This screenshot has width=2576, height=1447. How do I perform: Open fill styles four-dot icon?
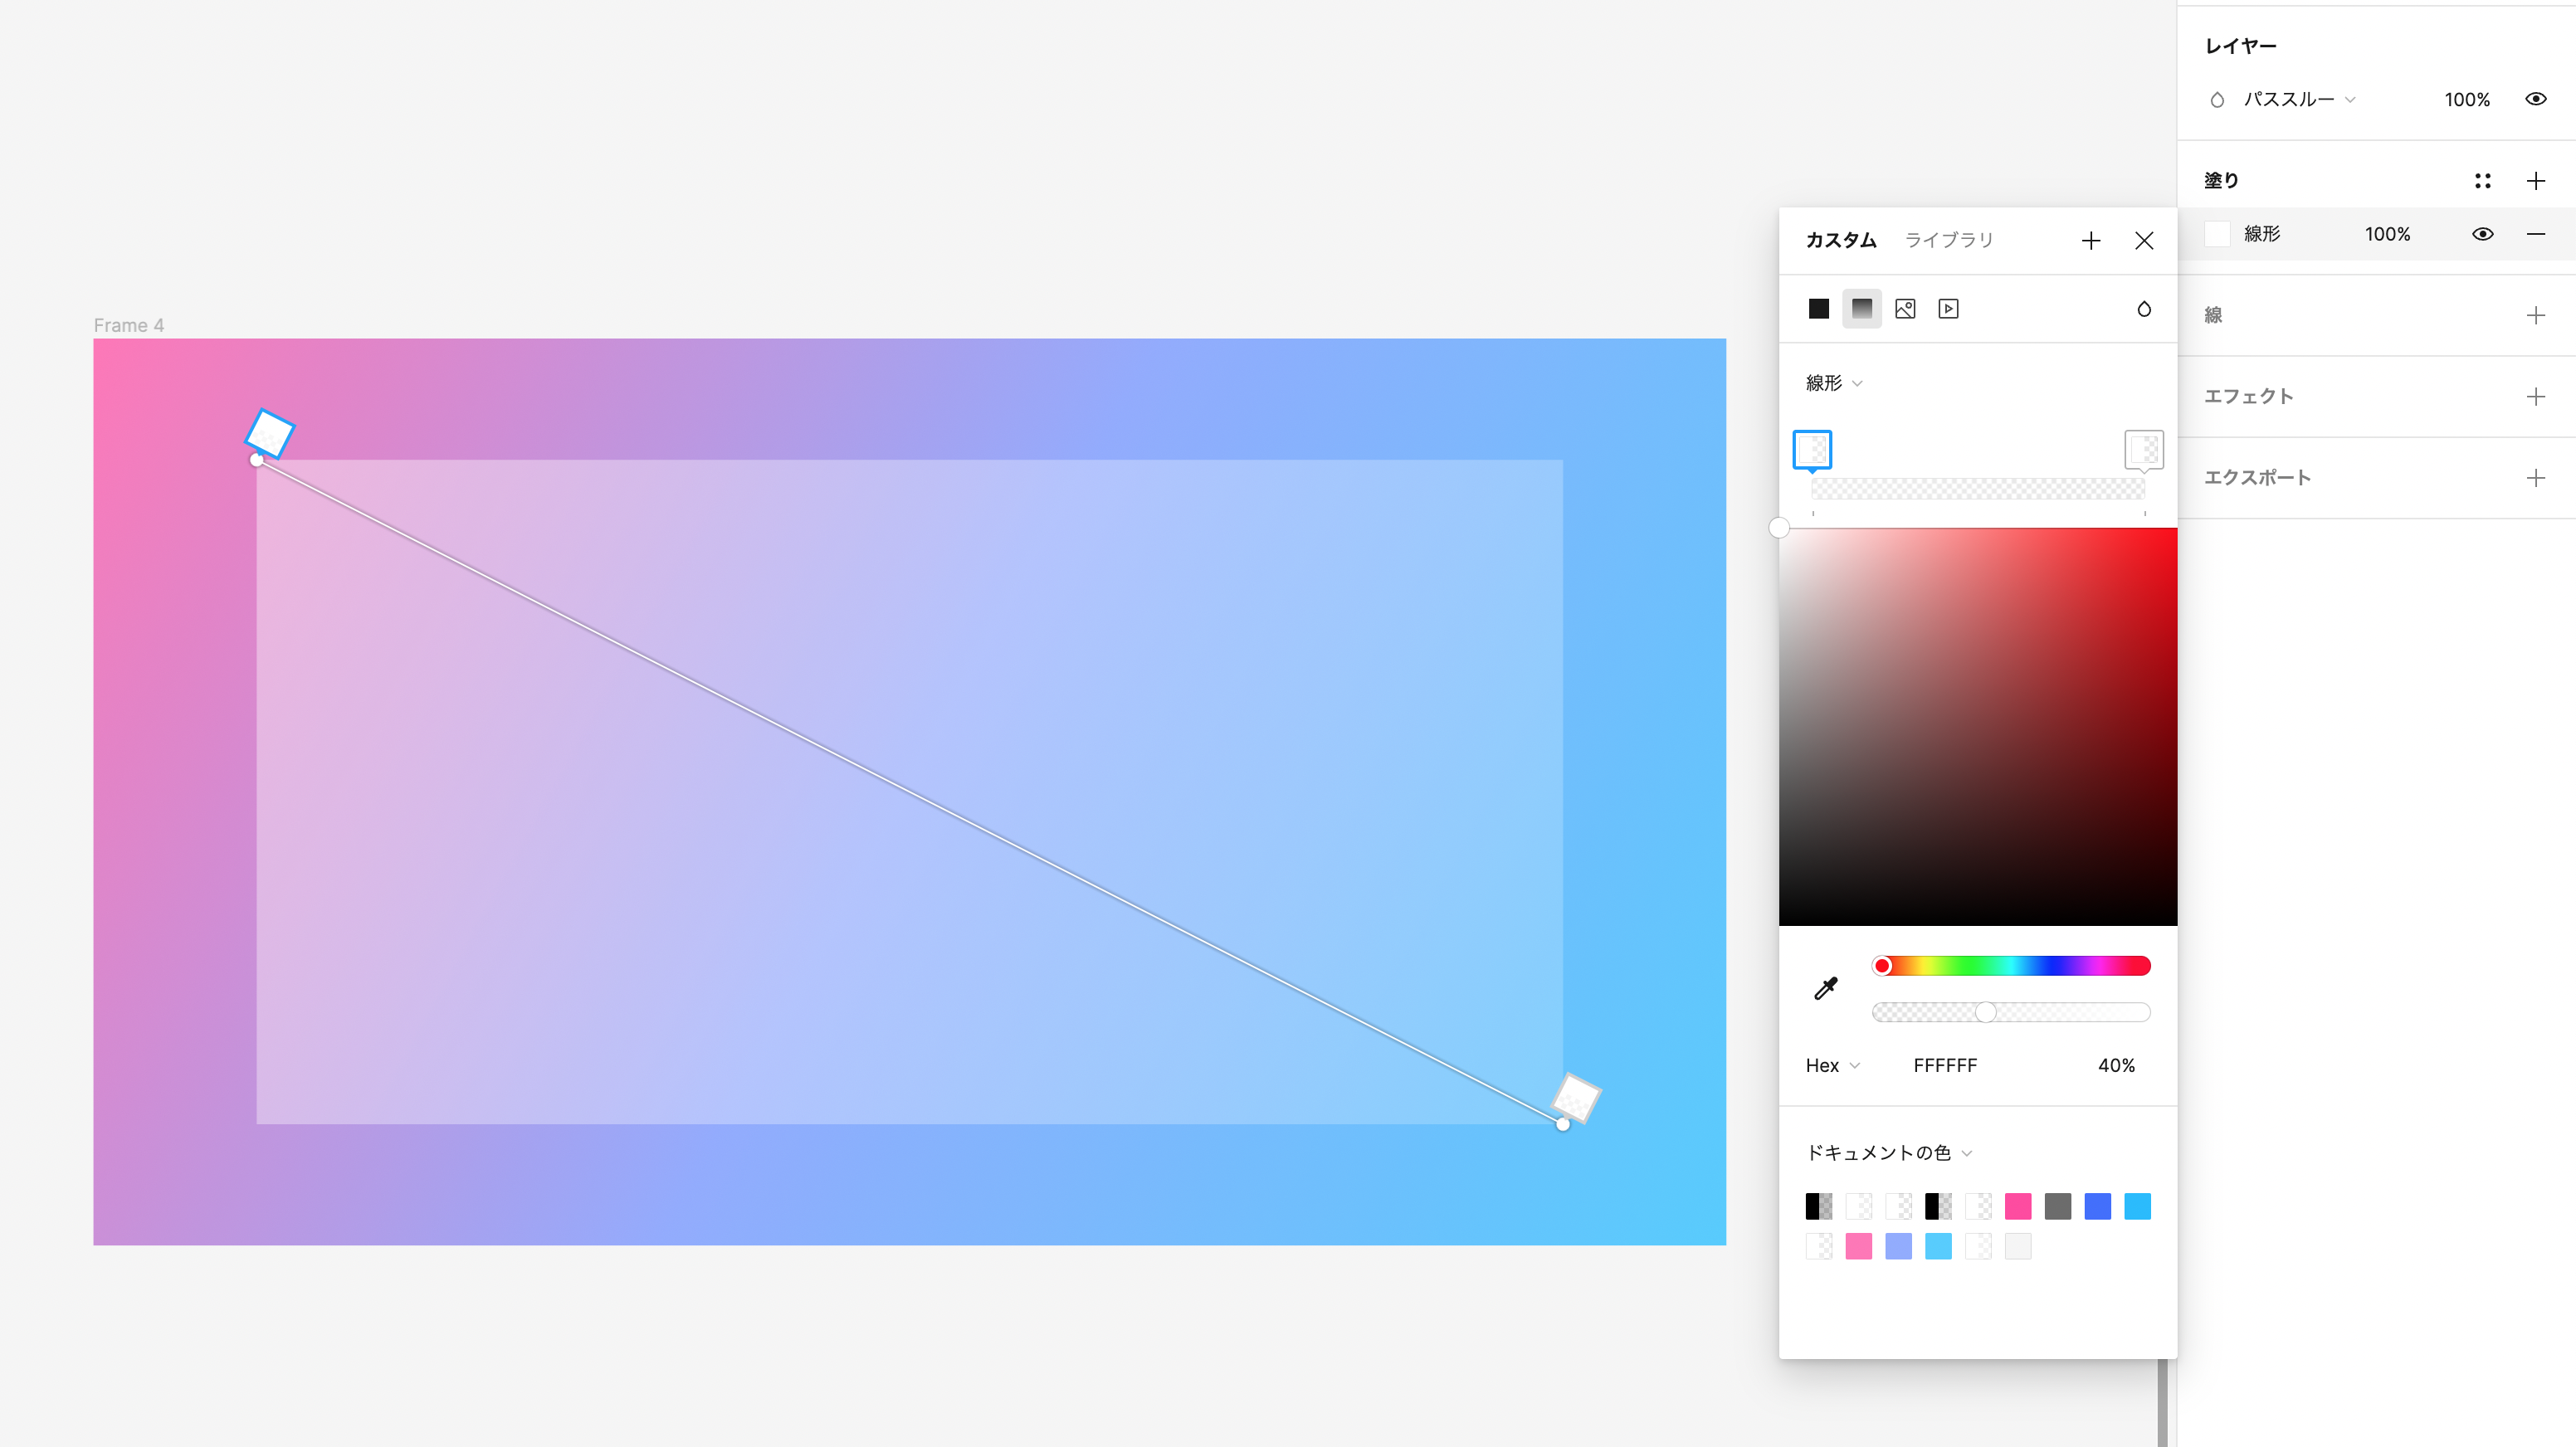[2482, 181]
